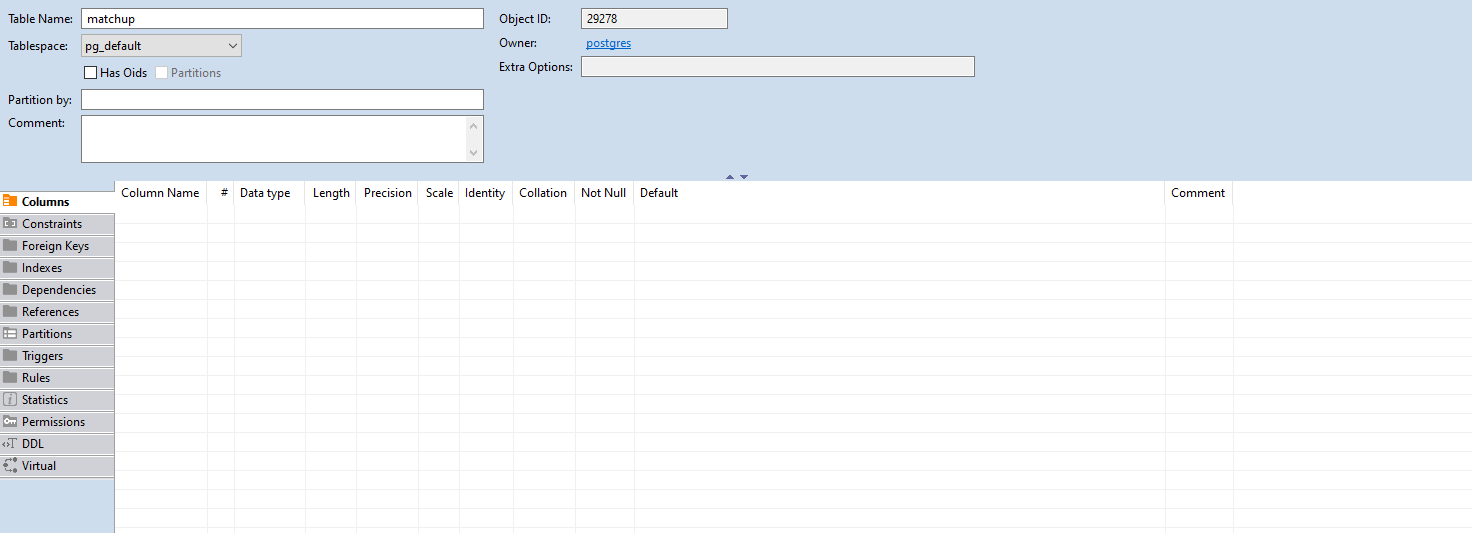Switch to the Indexes tab
The height and width of the screenshot is (533, 1472).
tap(57, 268)
